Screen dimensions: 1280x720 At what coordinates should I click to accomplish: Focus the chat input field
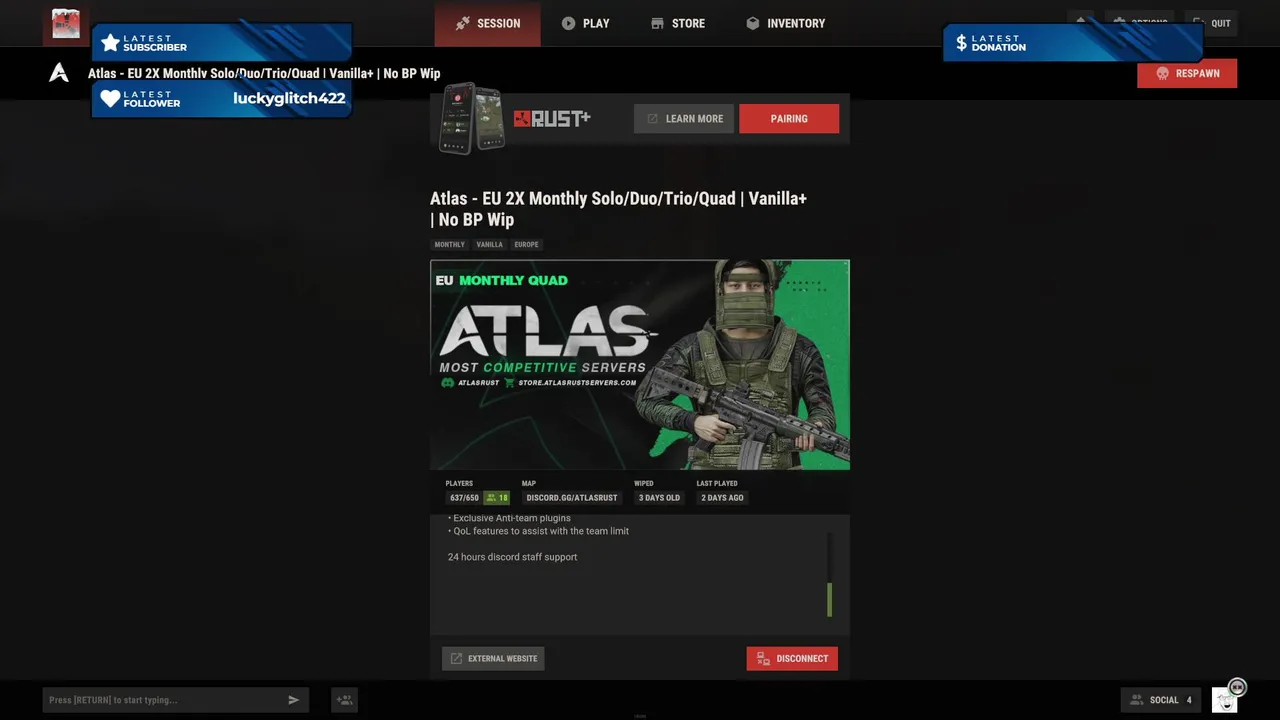point(175,700)
